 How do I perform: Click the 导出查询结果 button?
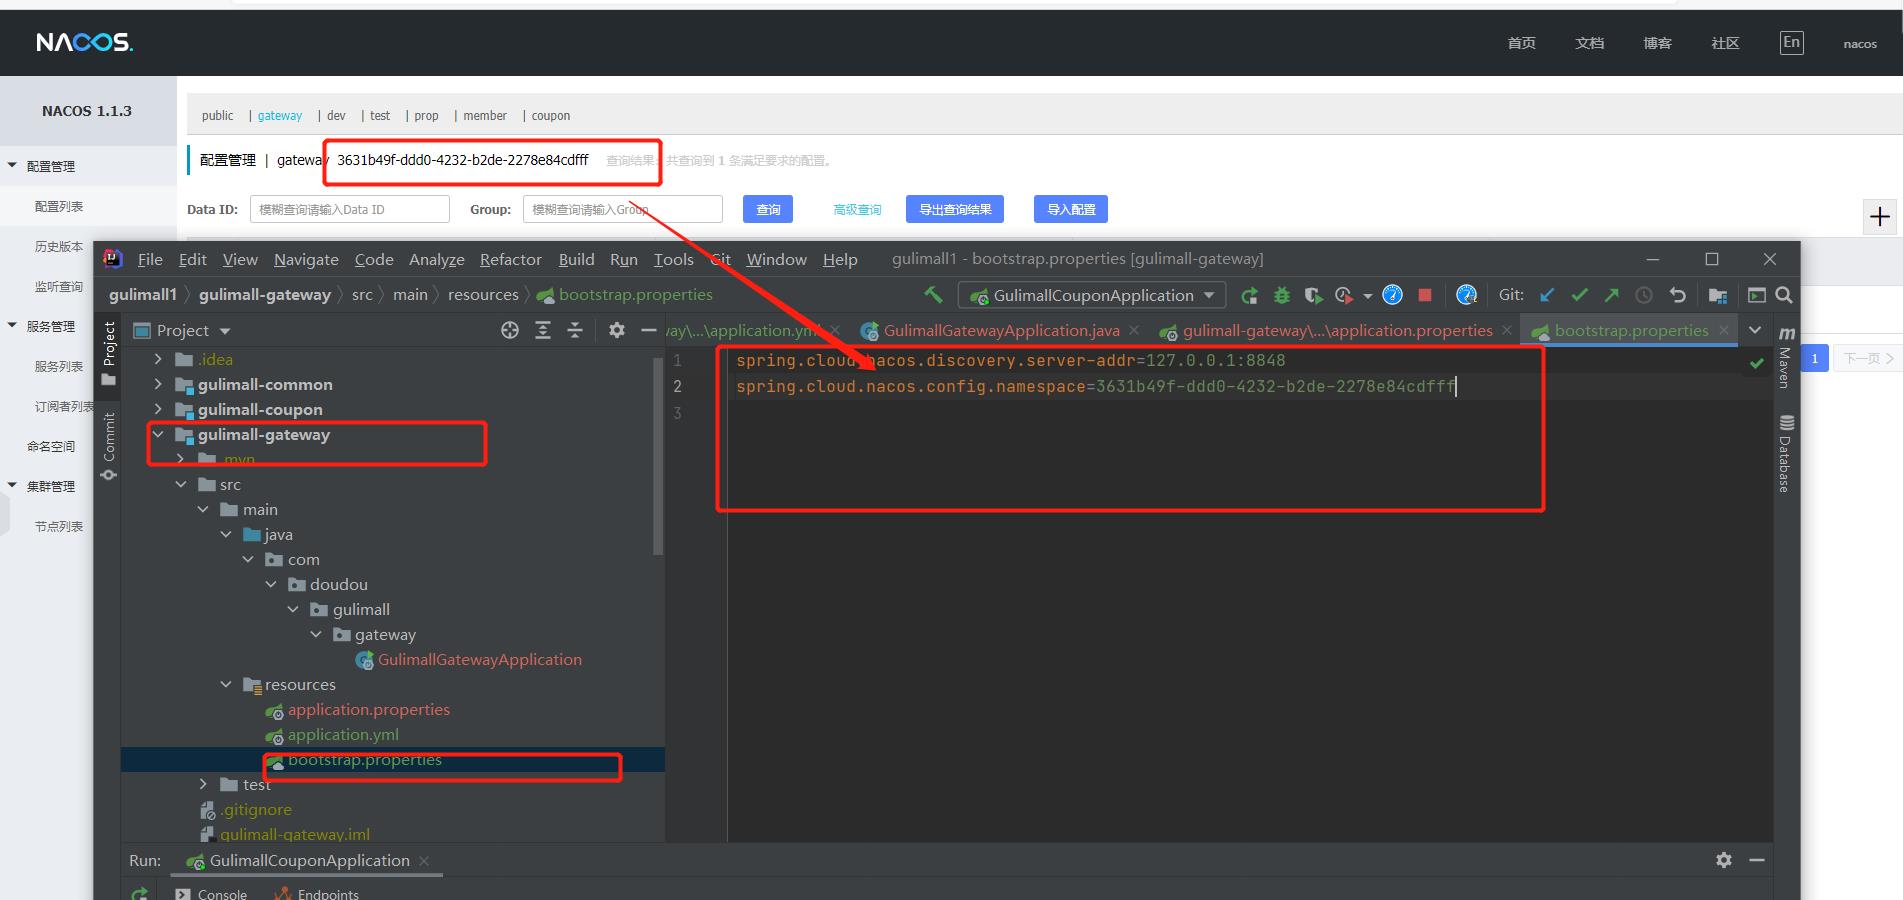click(955, 209)
